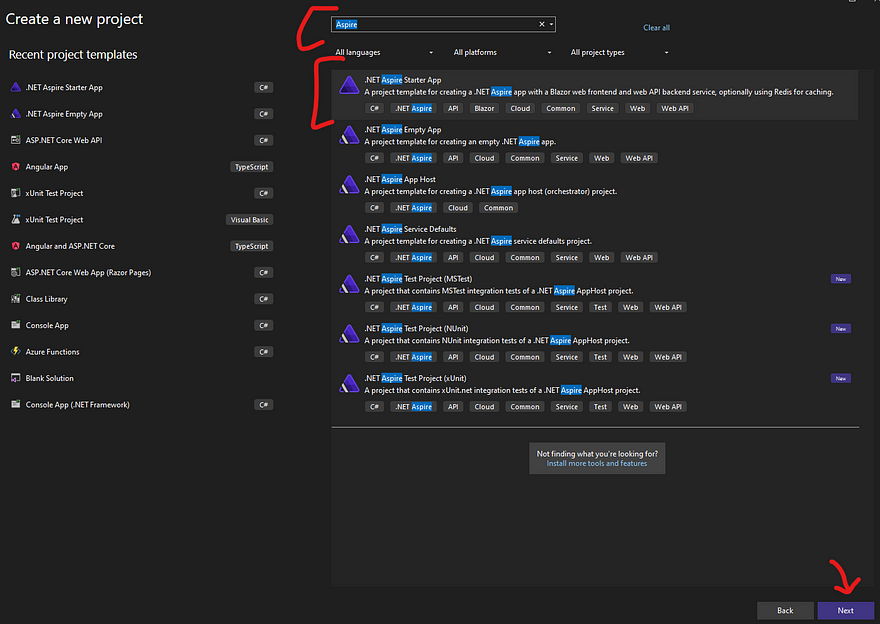Select .NET Aspire Starter App in results
The image size is (880, 624).
[595, 94]
